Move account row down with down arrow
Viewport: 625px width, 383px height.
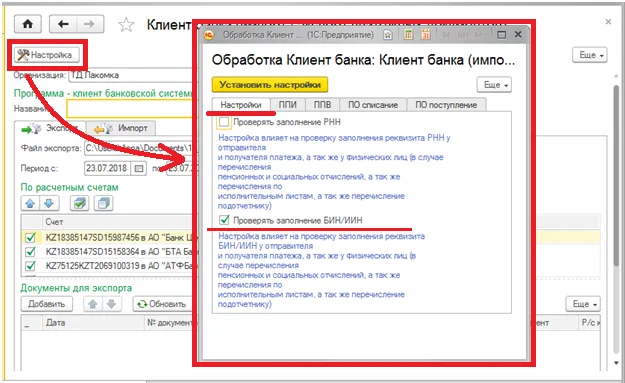tap(49, 204)
